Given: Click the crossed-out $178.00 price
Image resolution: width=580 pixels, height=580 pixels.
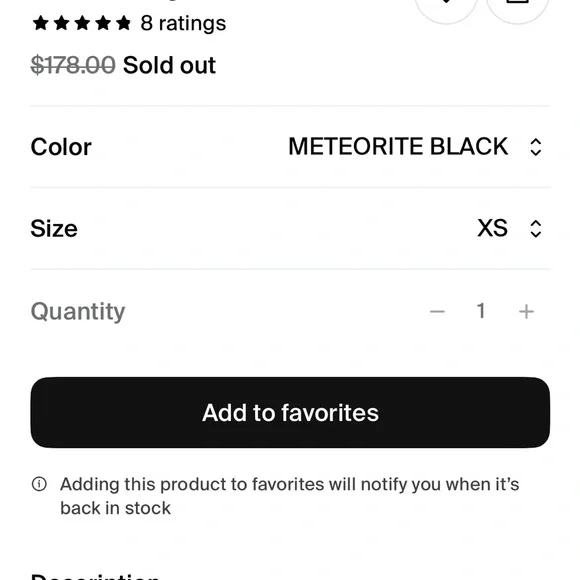Looking at the screenshot, I should coord(73,65).
